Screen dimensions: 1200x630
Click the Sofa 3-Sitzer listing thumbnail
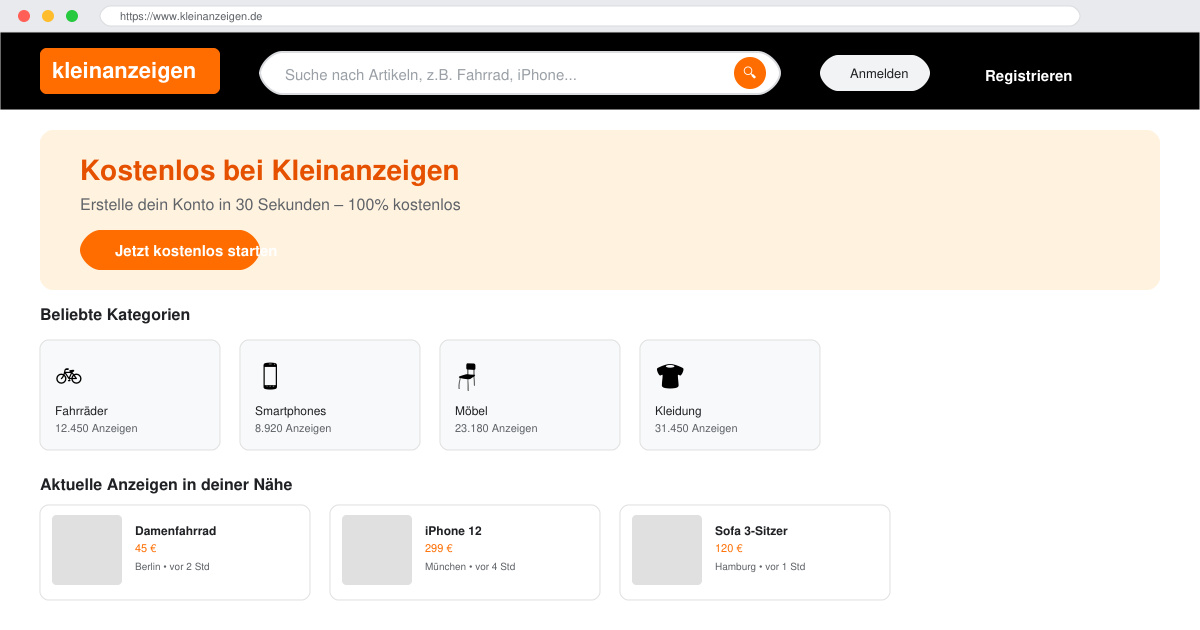(667, 550)
